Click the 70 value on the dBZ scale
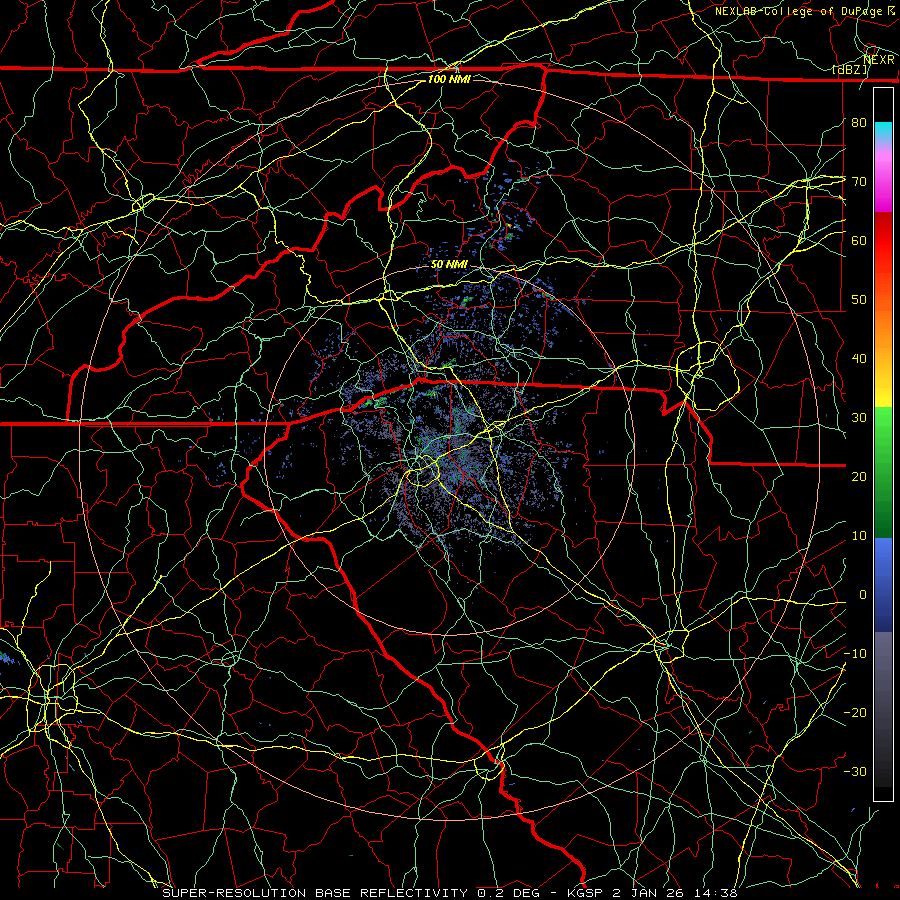 859,181
